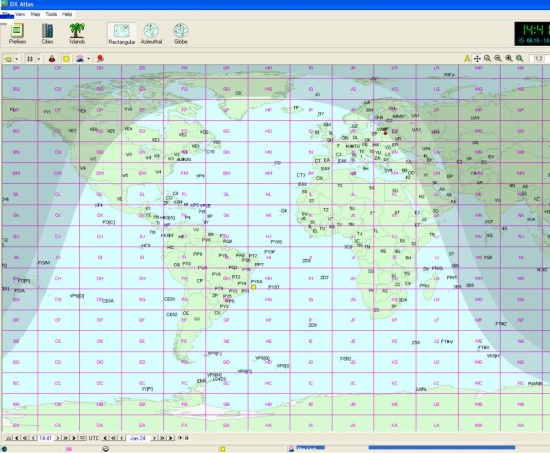Click the dark red bell-shaped toolbar icon
550x453 pixels.
(x=52, y=59)
